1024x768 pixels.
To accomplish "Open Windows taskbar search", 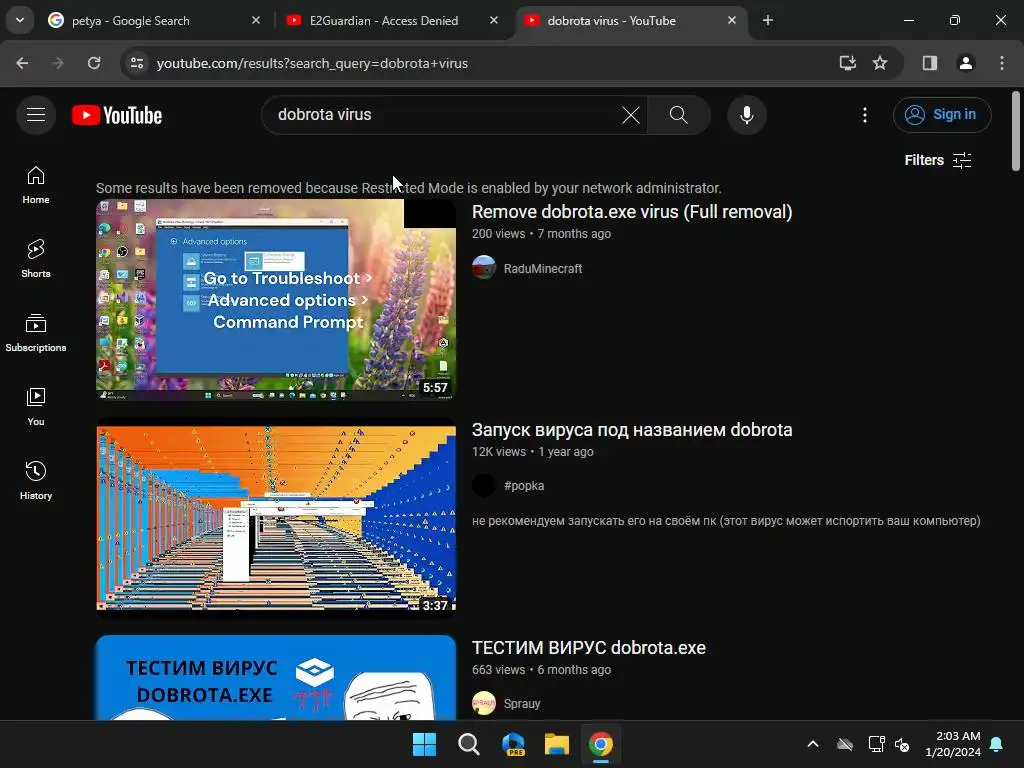I will (x=468, y=744).
